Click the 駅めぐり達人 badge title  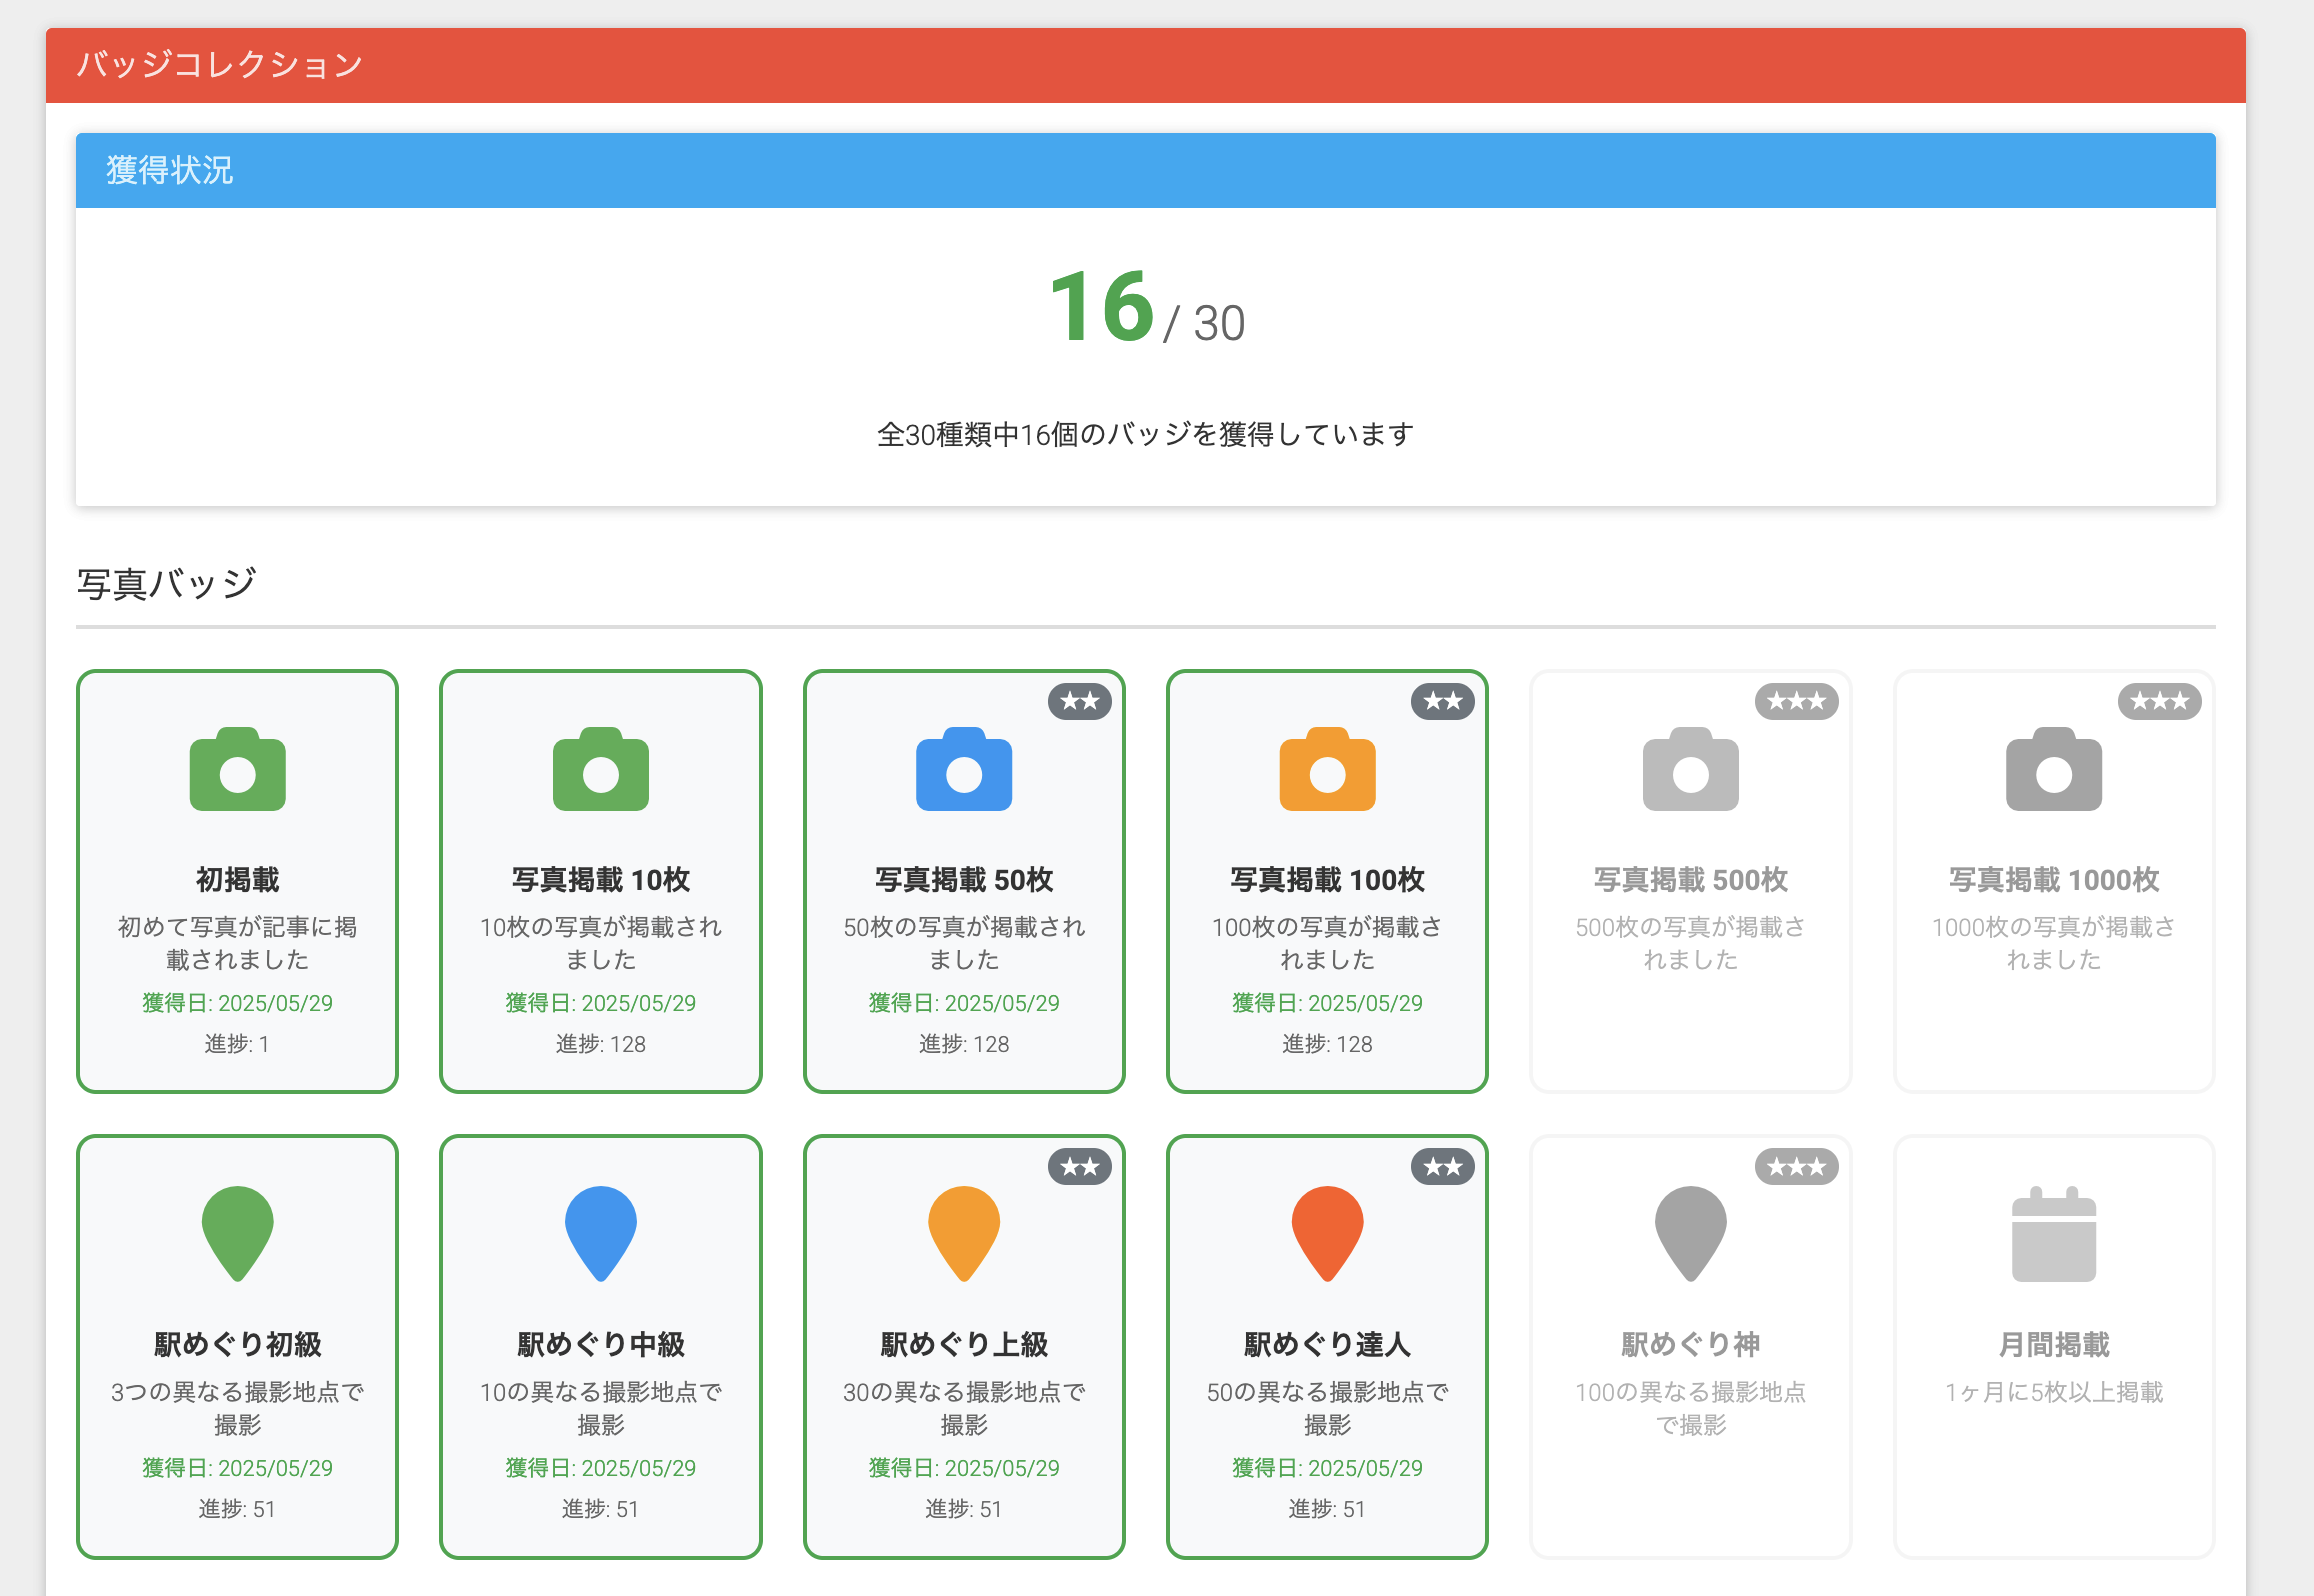[1327, 1344]
